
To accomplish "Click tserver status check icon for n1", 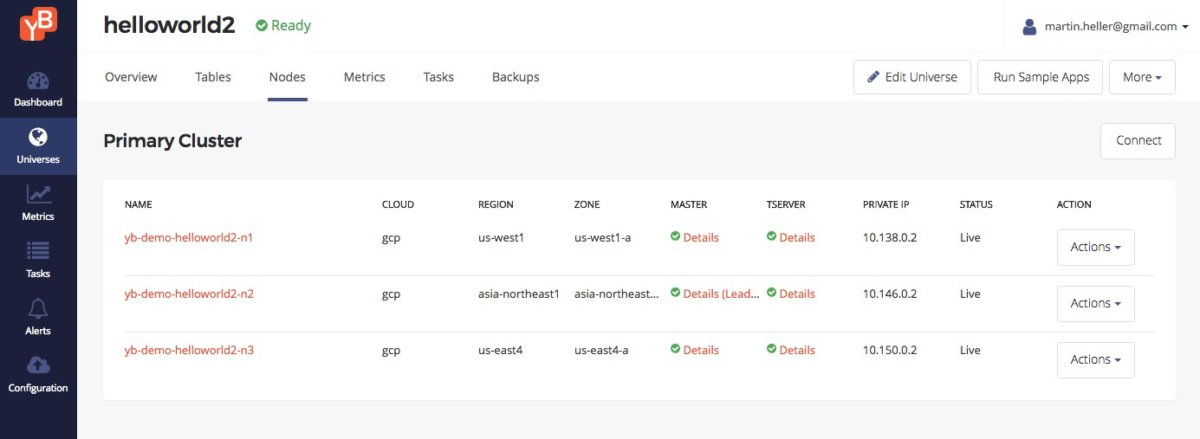I will 771,237.
